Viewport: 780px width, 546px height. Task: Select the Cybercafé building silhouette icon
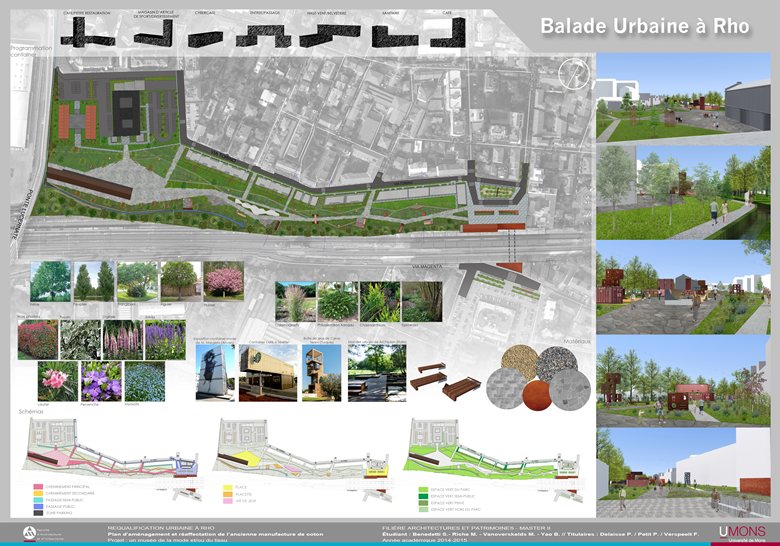click(x=203, y=37)
